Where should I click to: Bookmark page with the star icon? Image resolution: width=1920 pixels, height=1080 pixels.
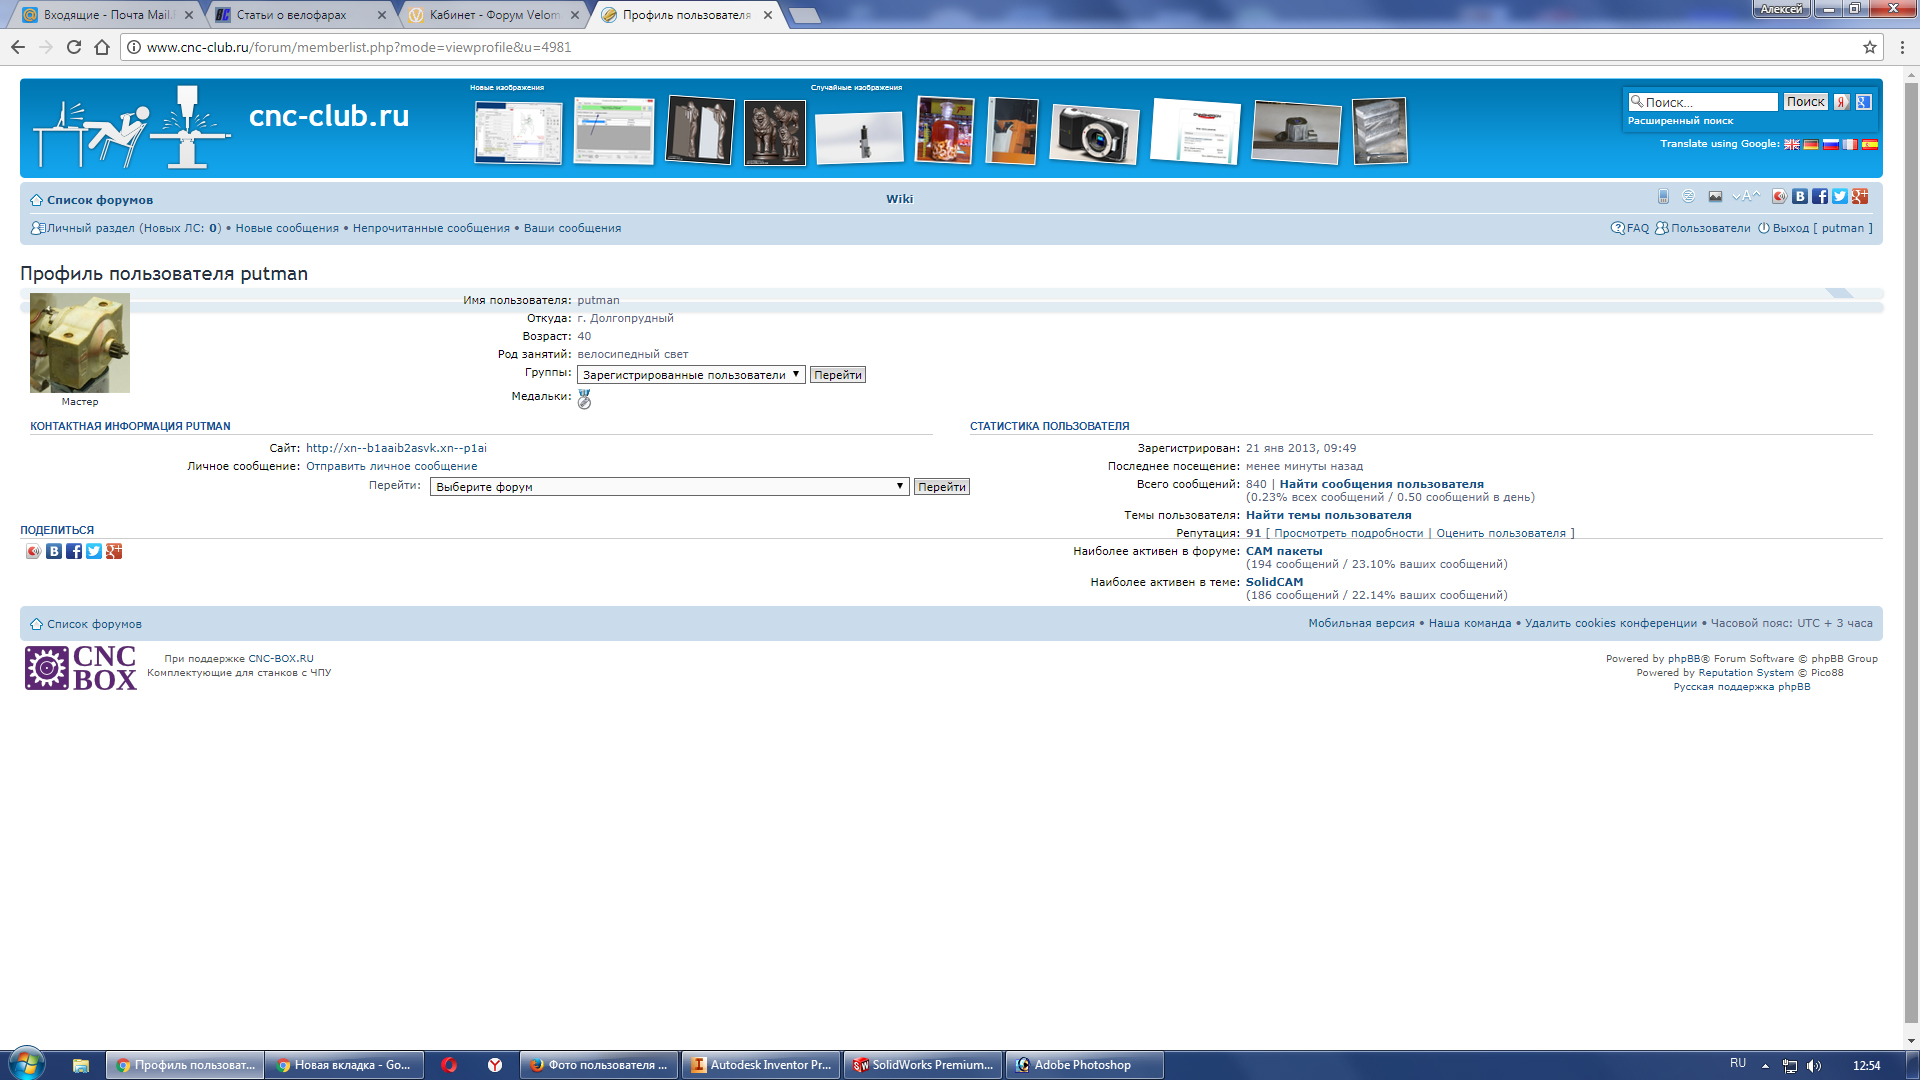[1869, 47]
